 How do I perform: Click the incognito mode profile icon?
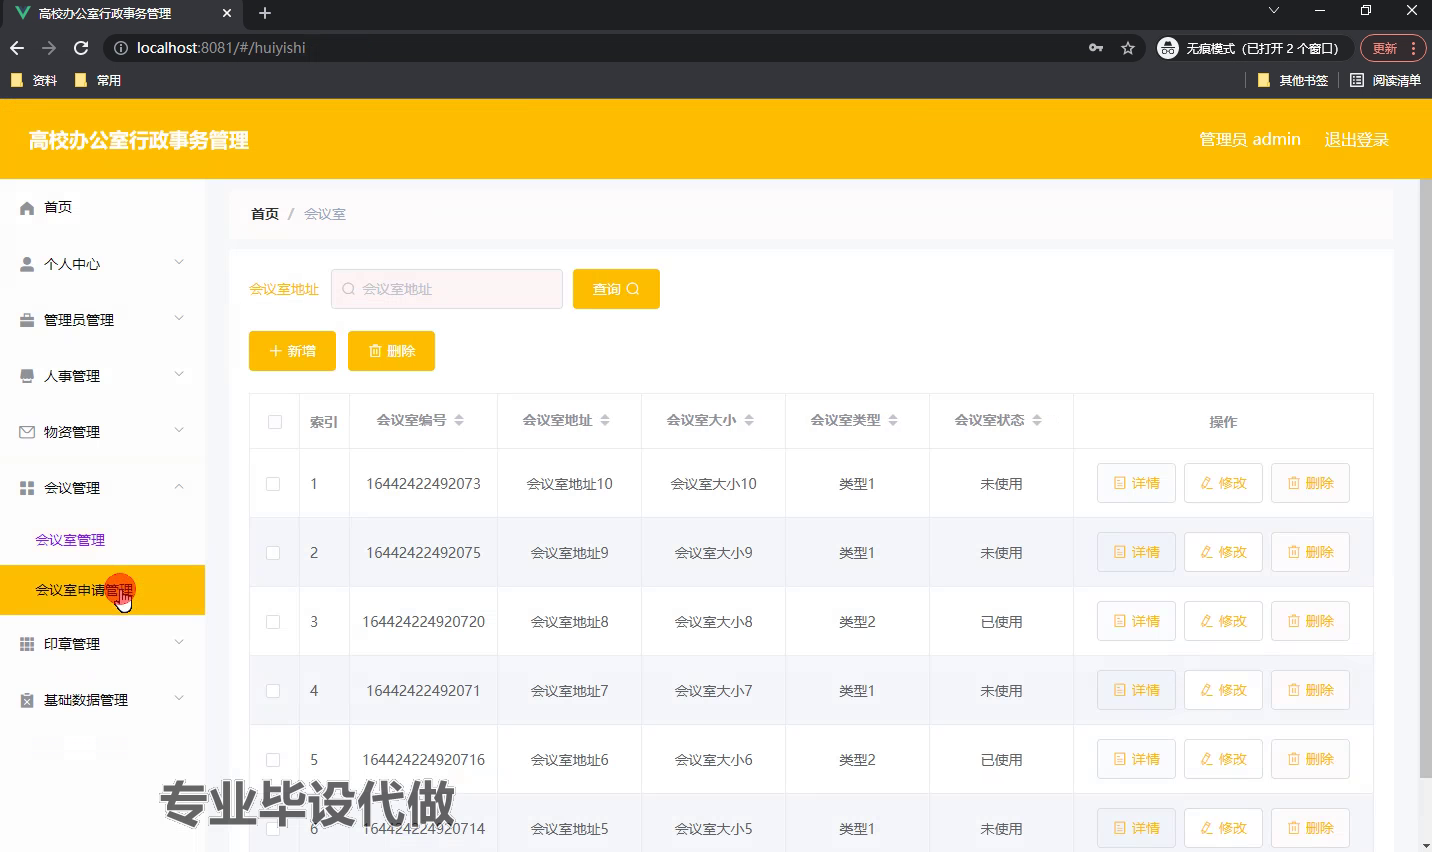click(1168, 48)
